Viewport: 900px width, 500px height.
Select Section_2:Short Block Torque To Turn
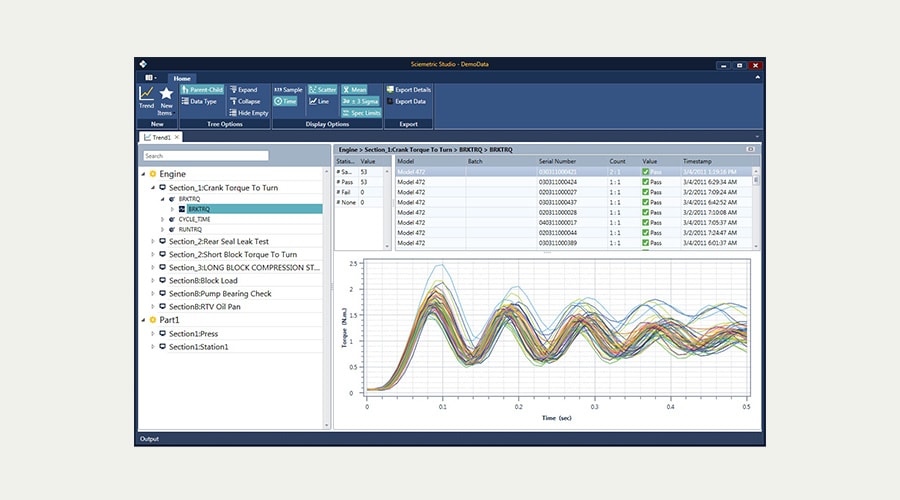(232, 254)
